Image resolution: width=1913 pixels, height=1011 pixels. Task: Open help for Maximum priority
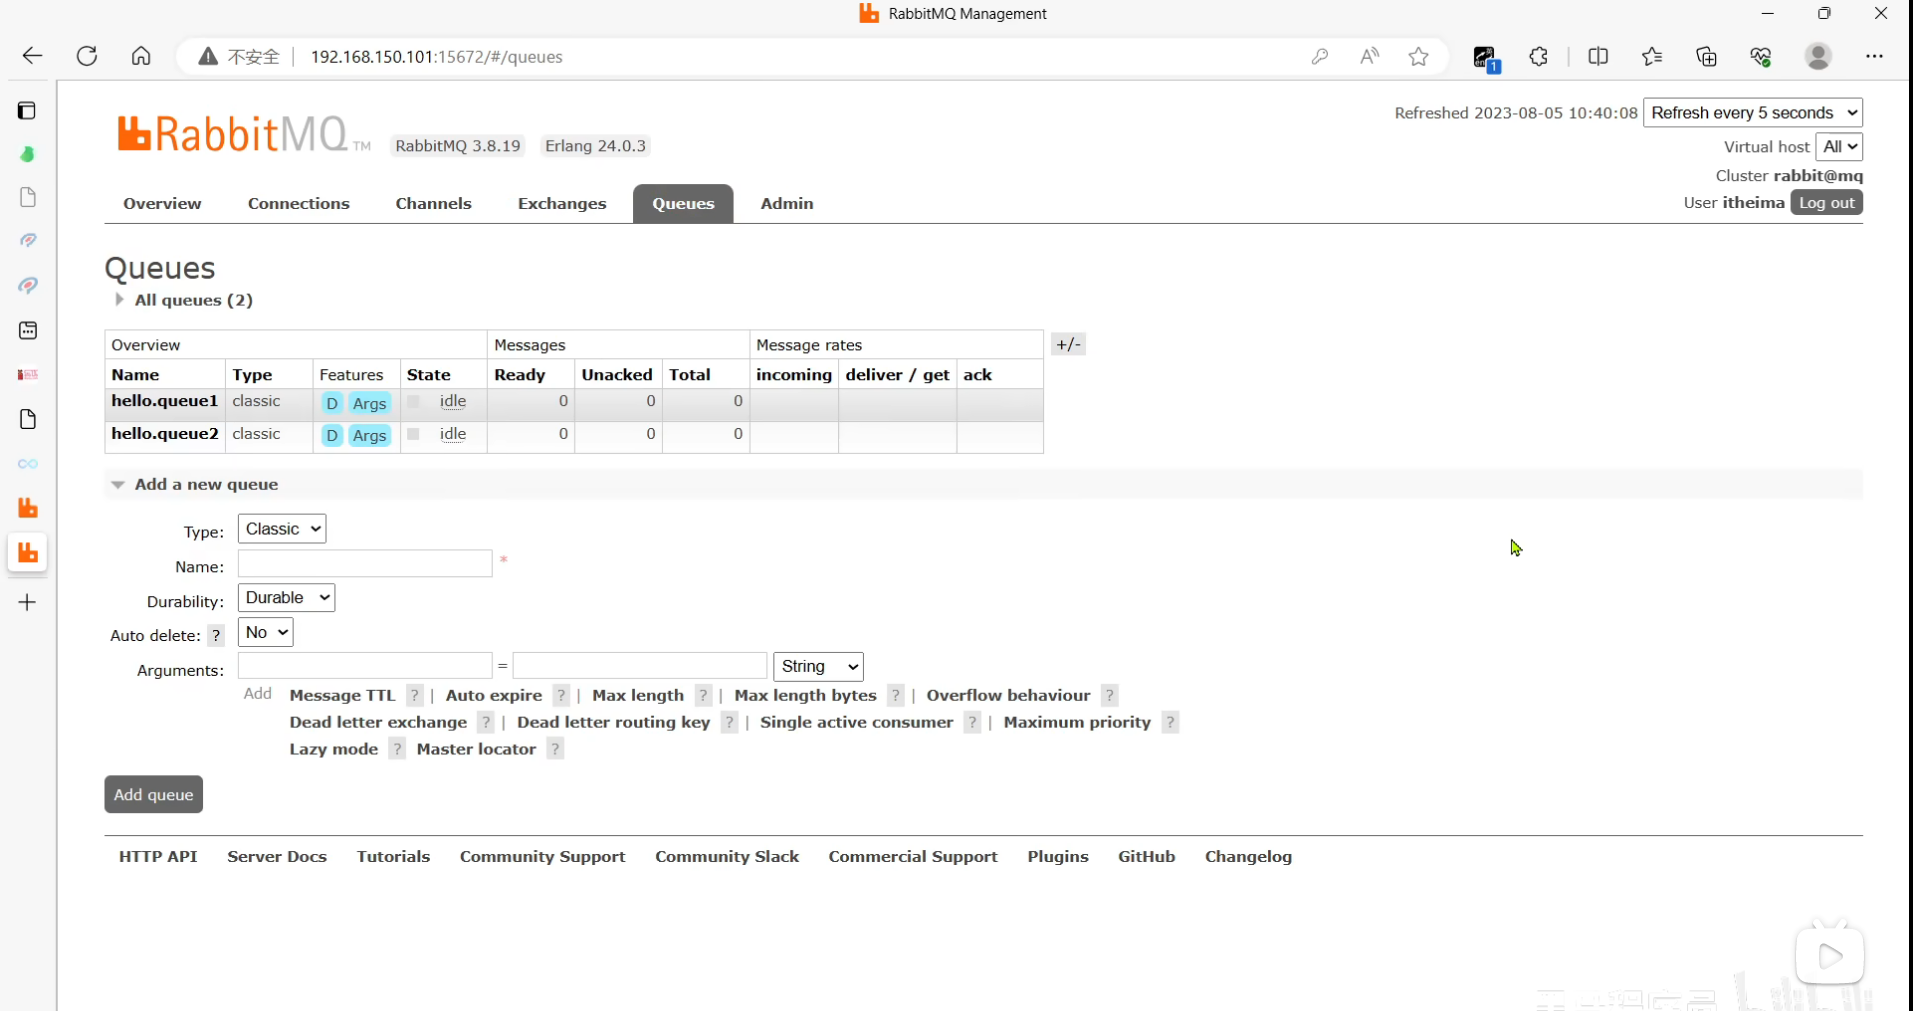[x=1170, y=722]
